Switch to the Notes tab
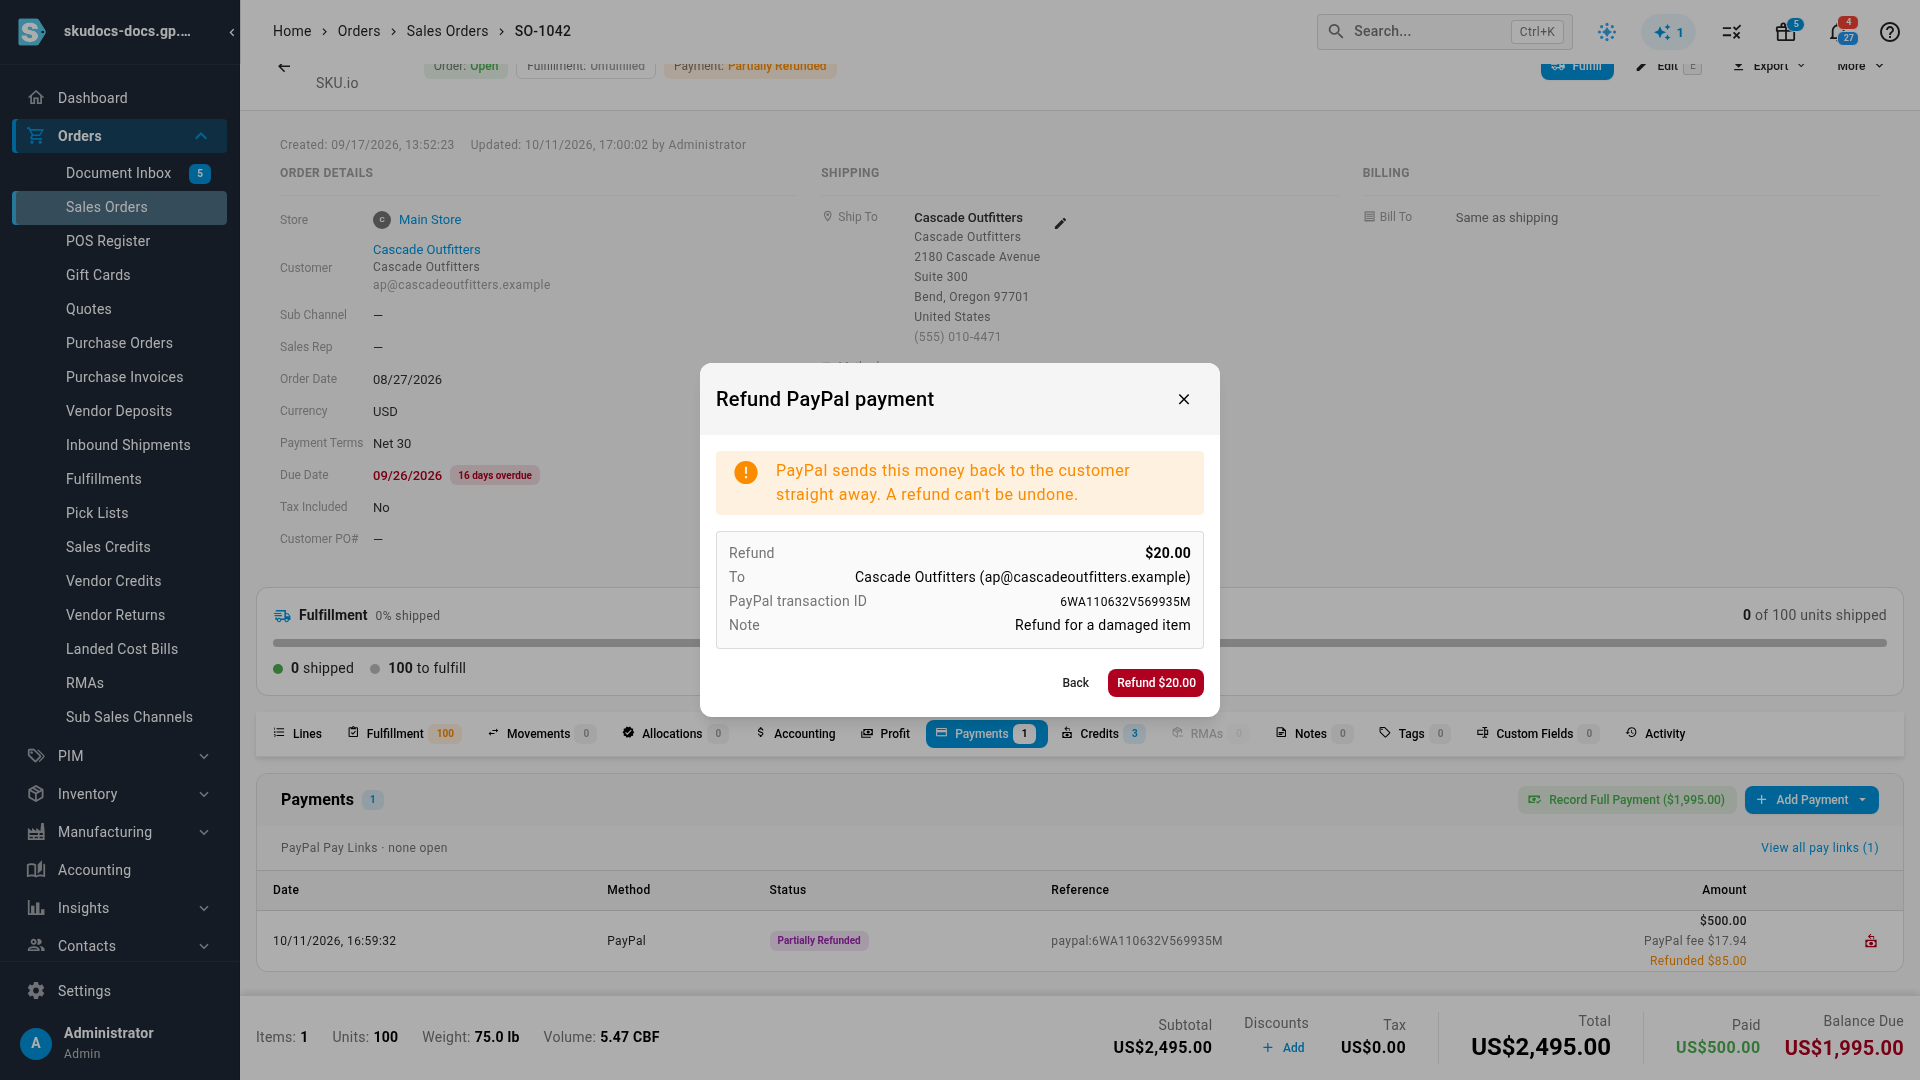 (1313, 734)
